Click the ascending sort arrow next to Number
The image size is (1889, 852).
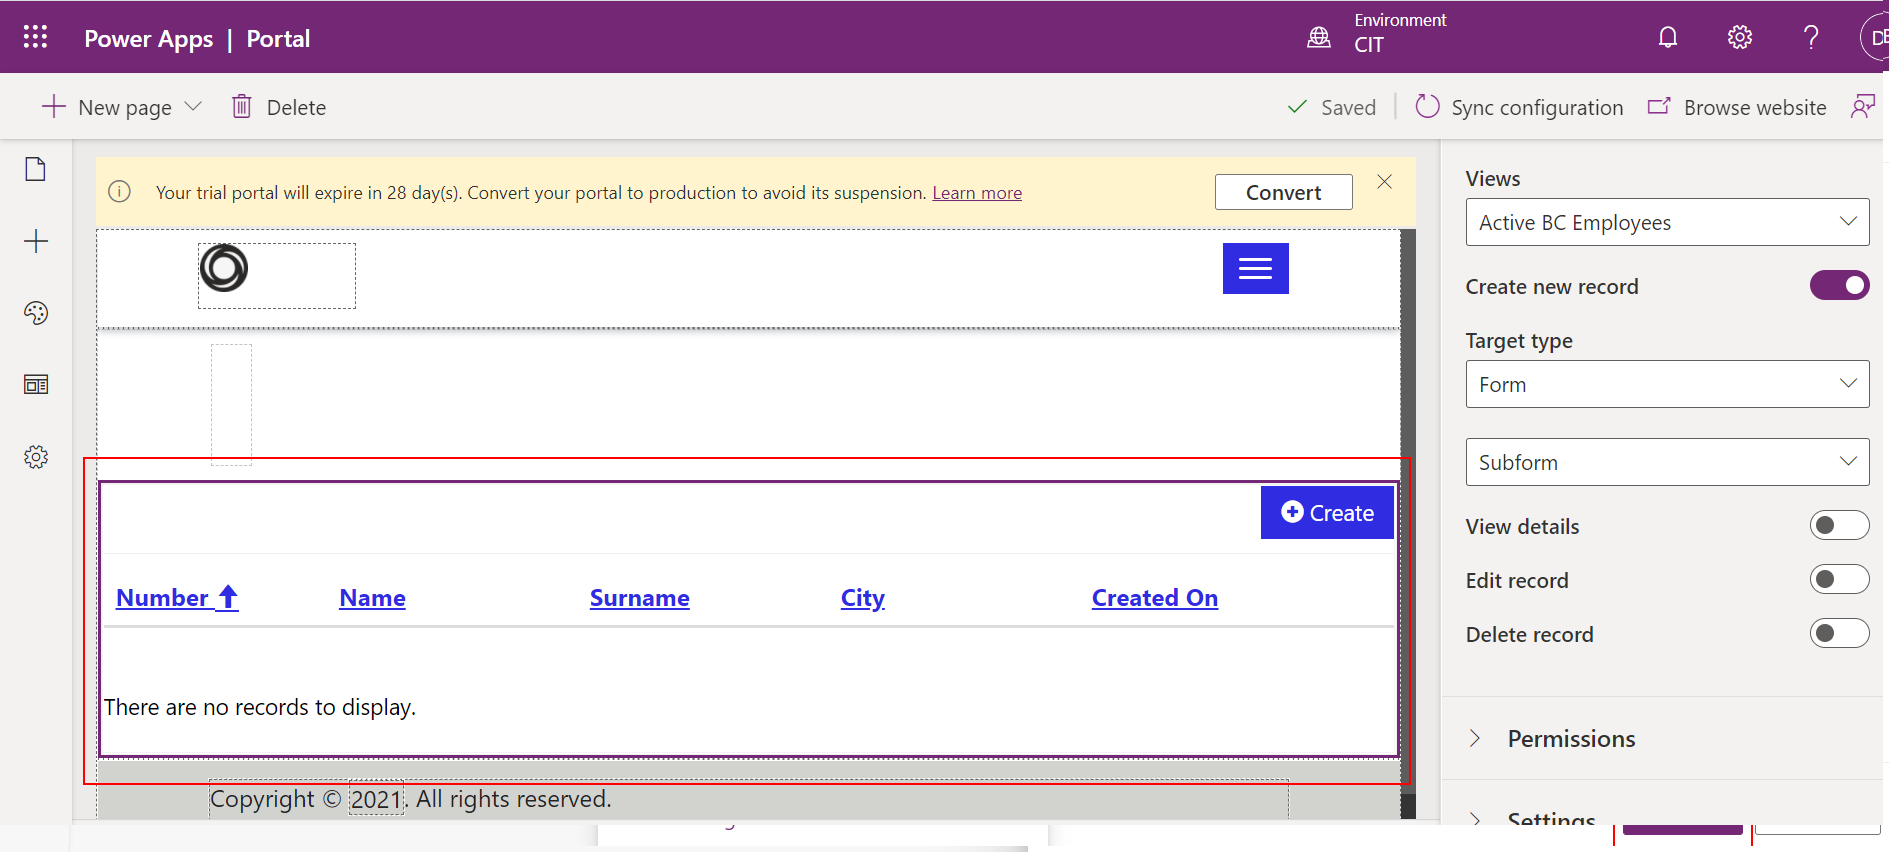(x=228, y=597)
